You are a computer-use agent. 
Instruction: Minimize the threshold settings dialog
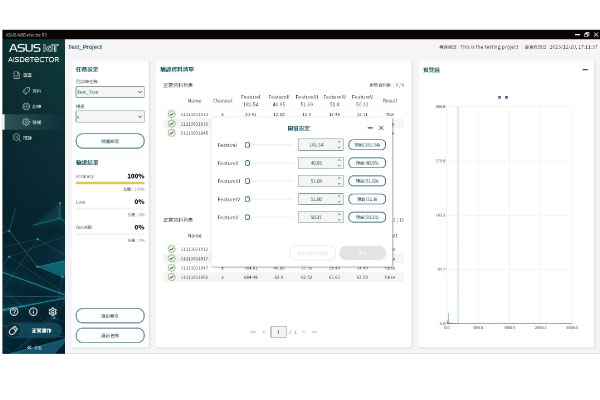tap(370, 128)
